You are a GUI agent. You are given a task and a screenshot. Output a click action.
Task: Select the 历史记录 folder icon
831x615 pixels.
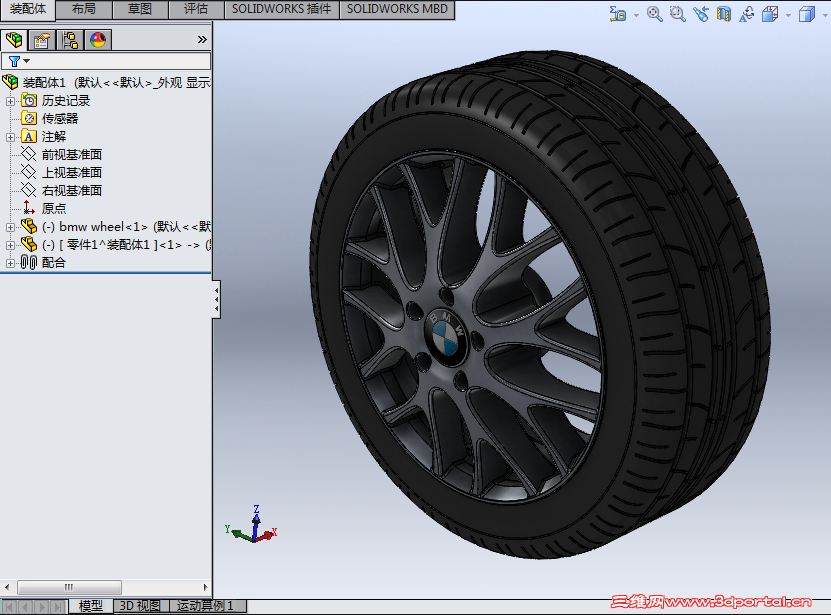point(29,100)
